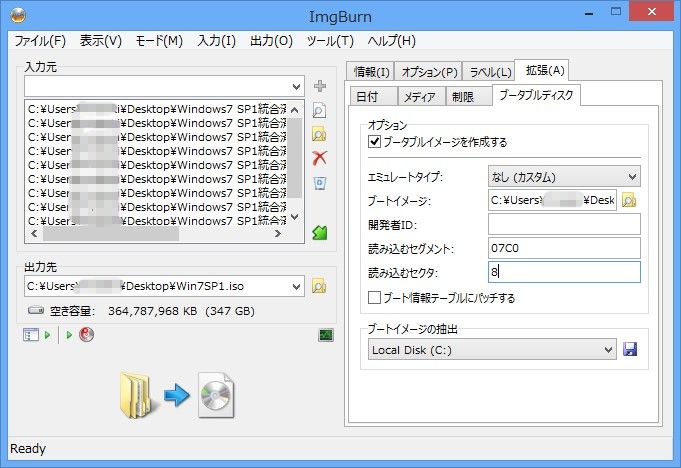Click the scroll up arrow in source list
The width and height of the screenshot is (681, 468).
(x=294, y=110)
